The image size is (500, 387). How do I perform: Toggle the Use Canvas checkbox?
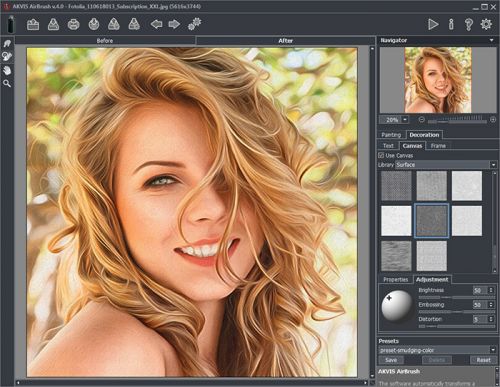[x=381, y=155]
